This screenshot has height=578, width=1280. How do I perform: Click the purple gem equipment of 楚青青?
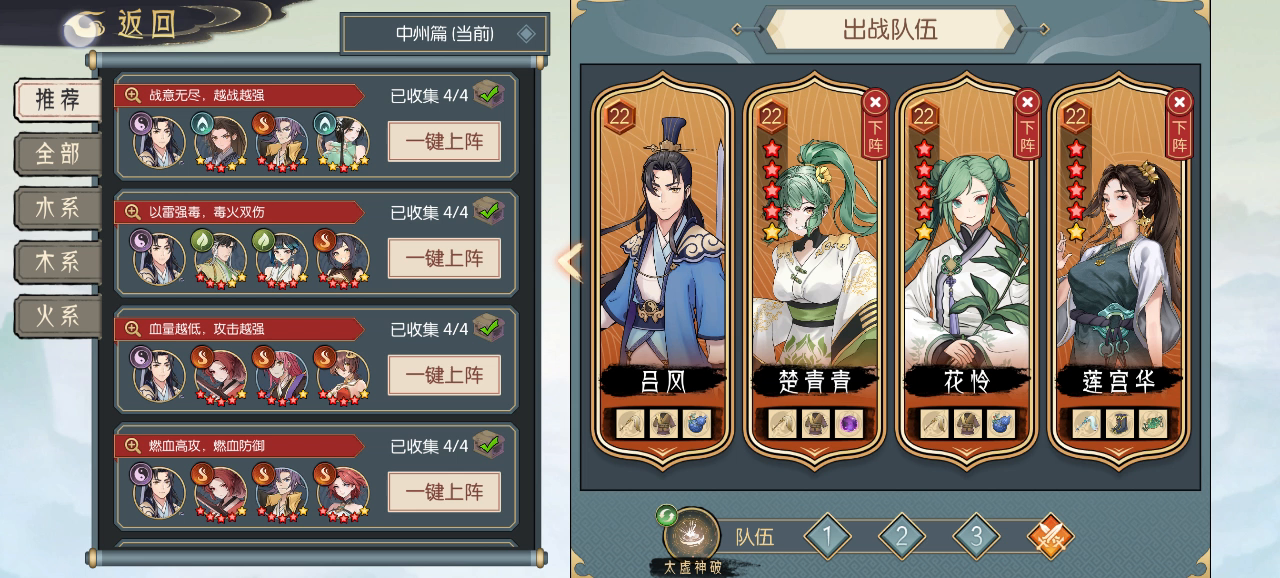849,423
